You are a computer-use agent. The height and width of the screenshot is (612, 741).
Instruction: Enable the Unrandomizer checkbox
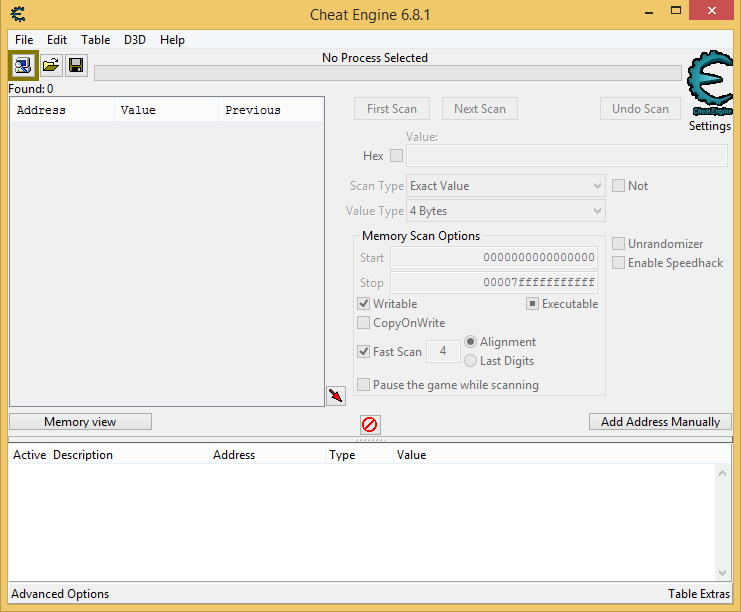pos(618,244)
